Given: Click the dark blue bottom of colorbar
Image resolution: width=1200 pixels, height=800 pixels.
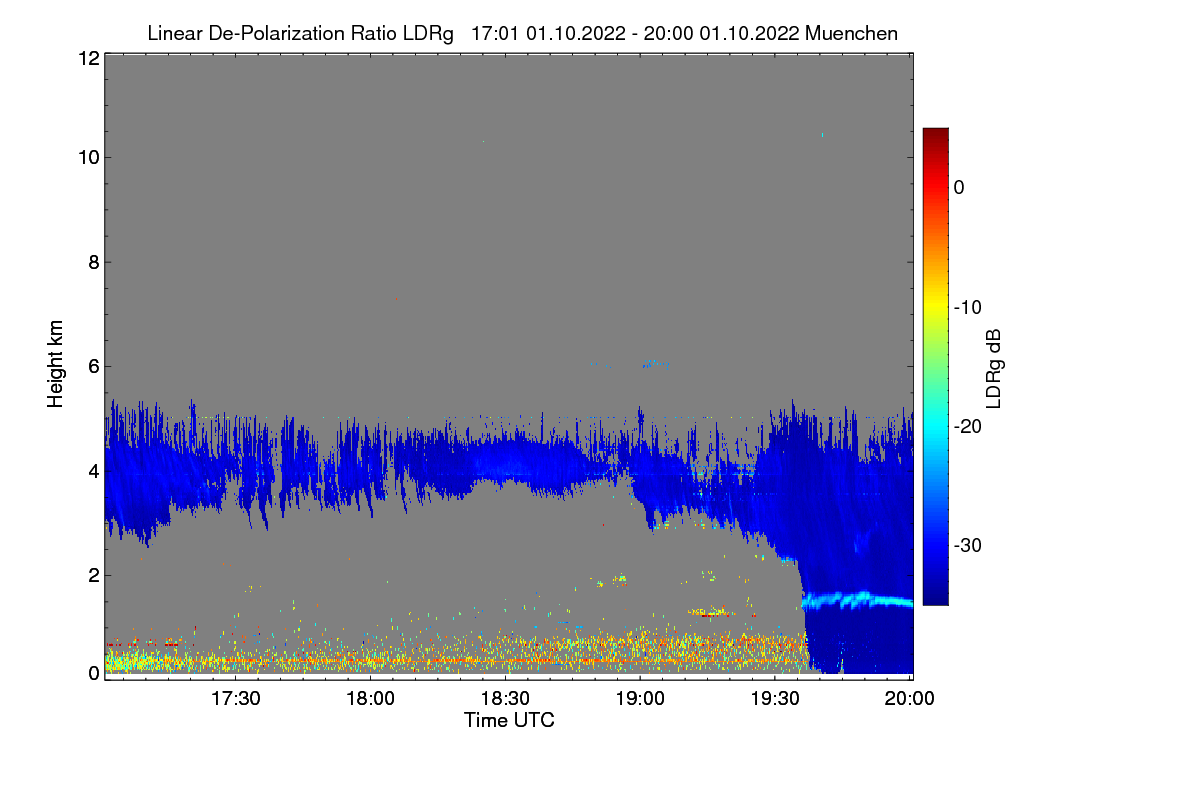Looking at the screenshot, I should pos(935,595).
